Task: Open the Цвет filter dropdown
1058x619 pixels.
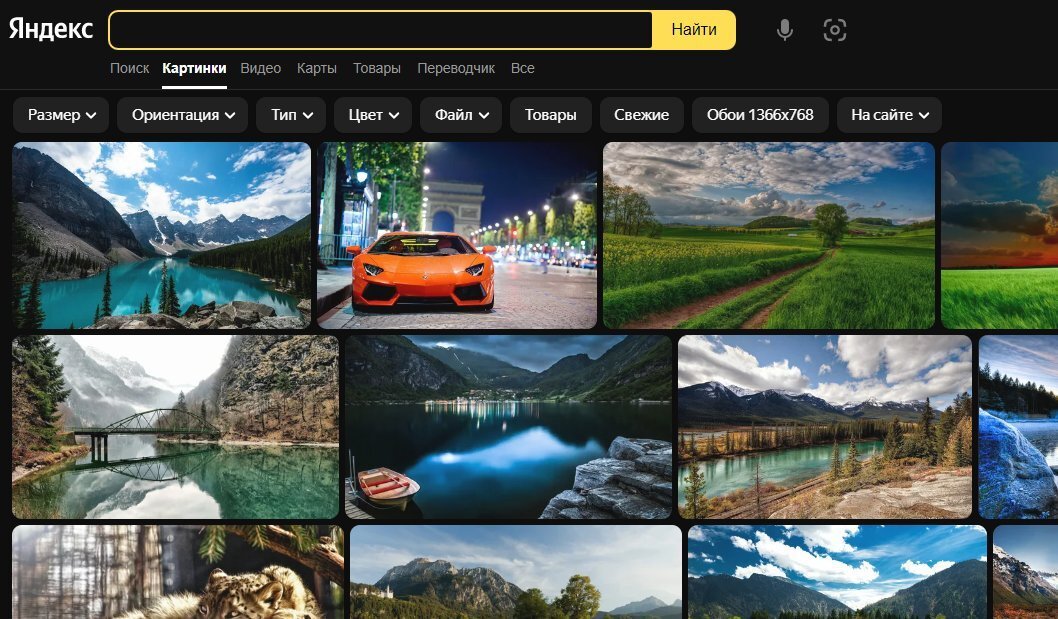Action: point(373,115)
